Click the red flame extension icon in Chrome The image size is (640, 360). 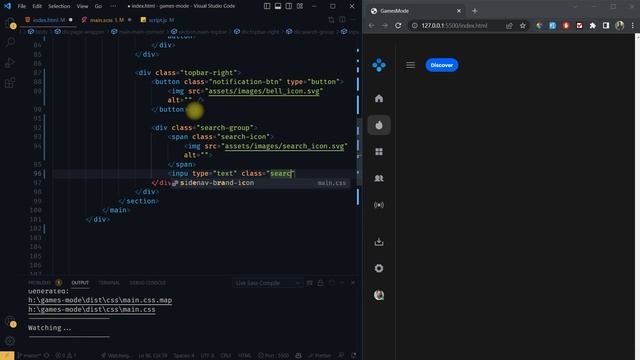[566, 25]
